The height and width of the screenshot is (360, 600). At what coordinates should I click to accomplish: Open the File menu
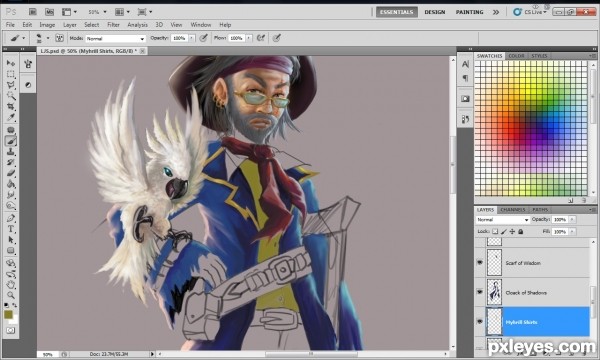pos(10,24)
